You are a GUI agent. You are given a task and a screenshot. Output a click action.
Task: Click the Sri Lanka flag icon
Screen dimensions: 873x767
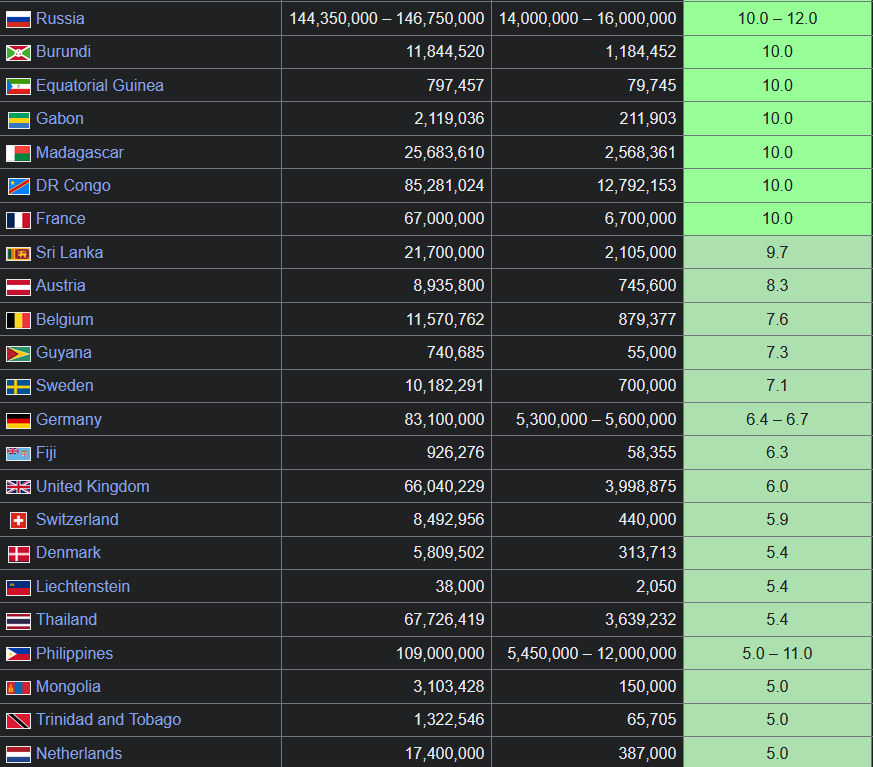pyautogui.click(x=18, y=253)
